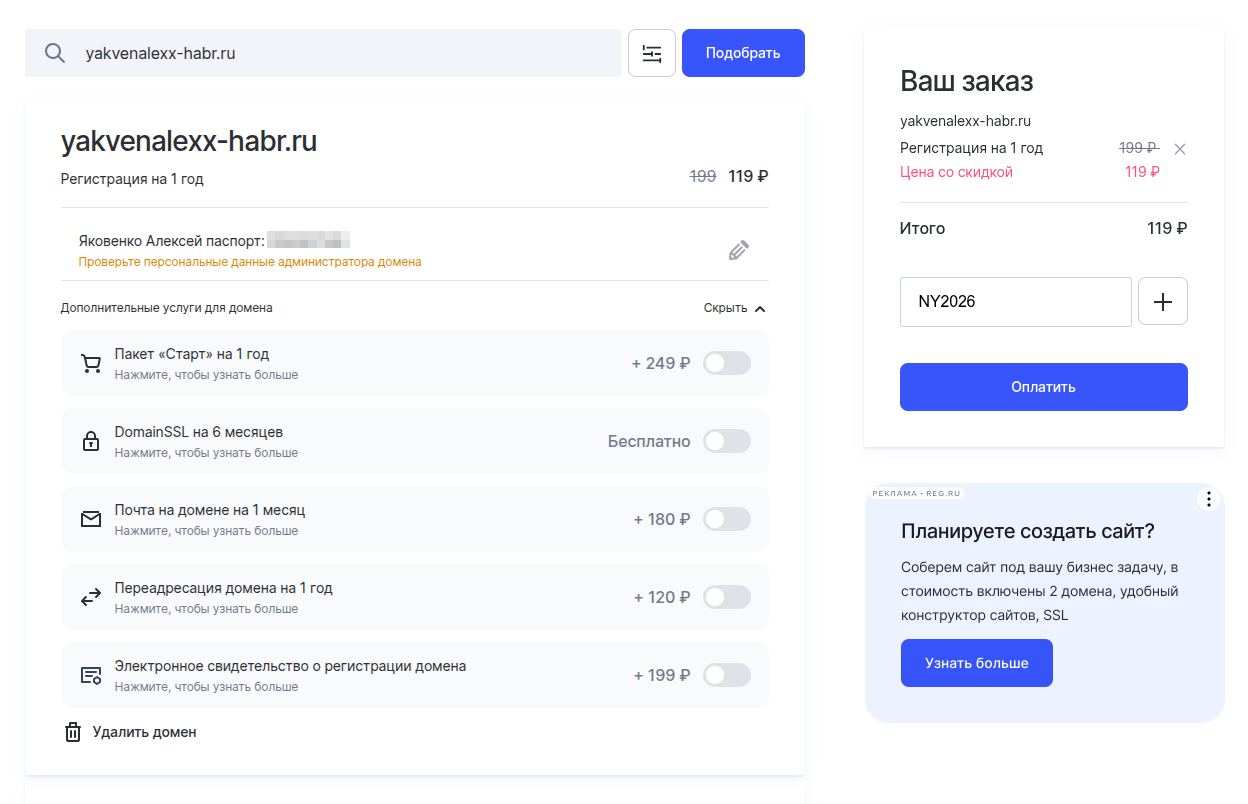Turn on the free DomainSSL toggle
The height and width of the screenshot is (804, 1248).
726,441
